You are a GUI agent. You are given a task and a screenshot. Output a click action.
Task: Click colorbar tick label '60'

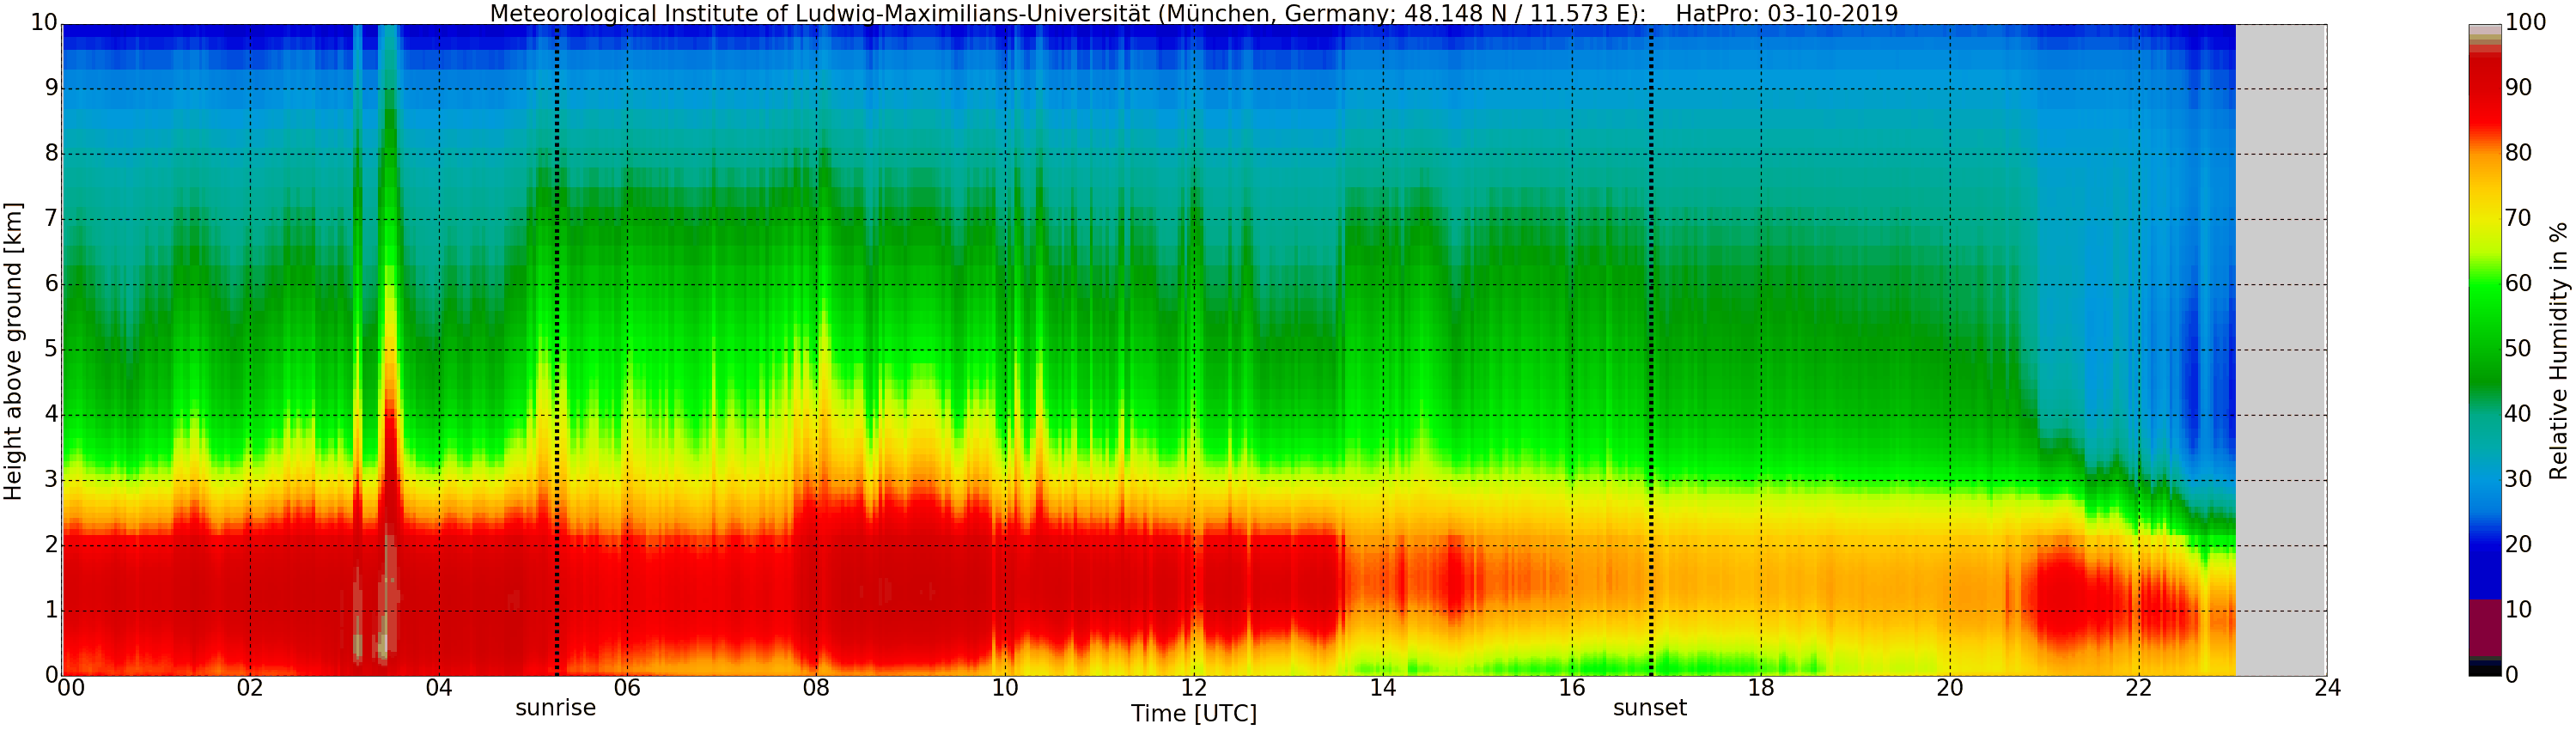tap(2518, 284)
